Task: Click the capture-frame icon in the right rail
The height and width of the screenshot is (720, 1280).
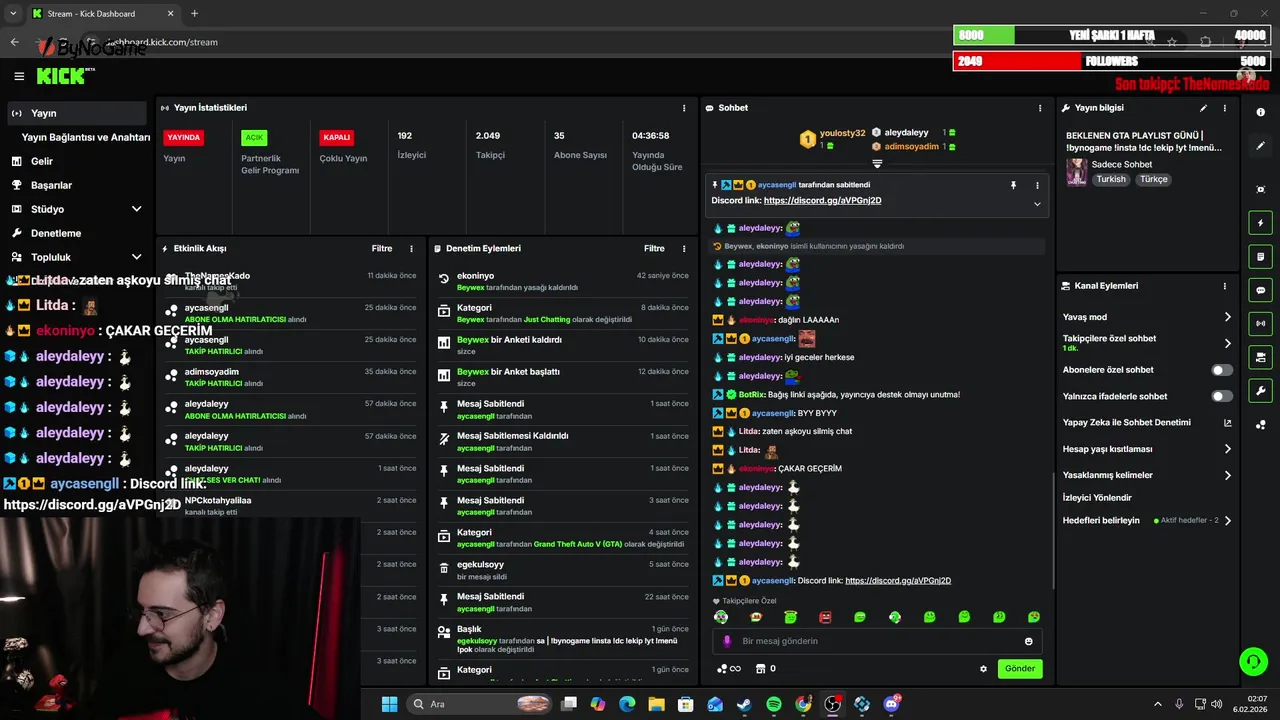Action: (1260, 189)
